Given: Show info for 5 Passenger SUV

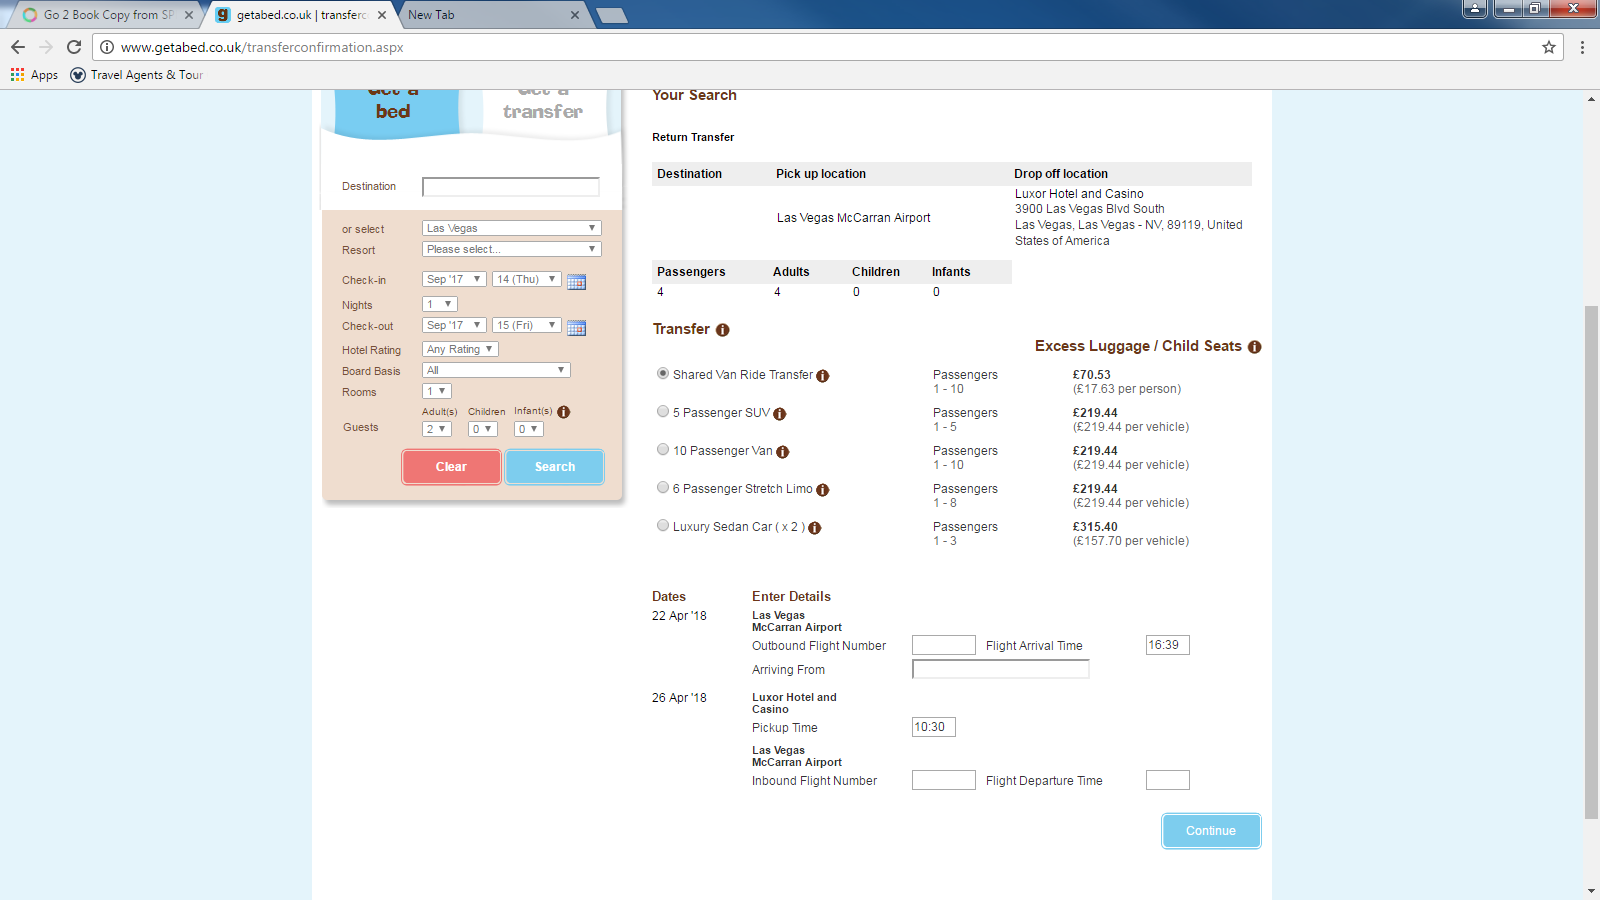Looking at the screenshot, I should pyautogui.click(x=779, y=414).
